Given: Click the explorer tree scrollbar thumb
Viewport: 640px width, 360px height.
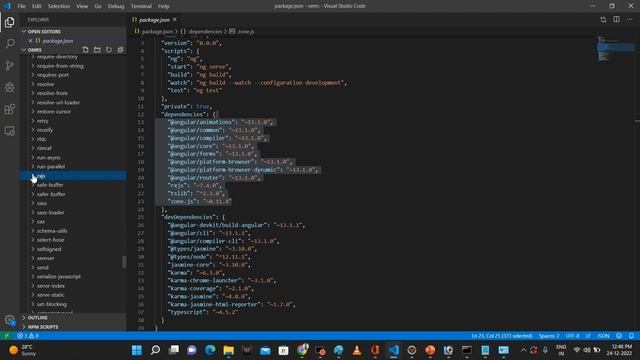Looking at the screenshot, I should [x=124, y=262].
